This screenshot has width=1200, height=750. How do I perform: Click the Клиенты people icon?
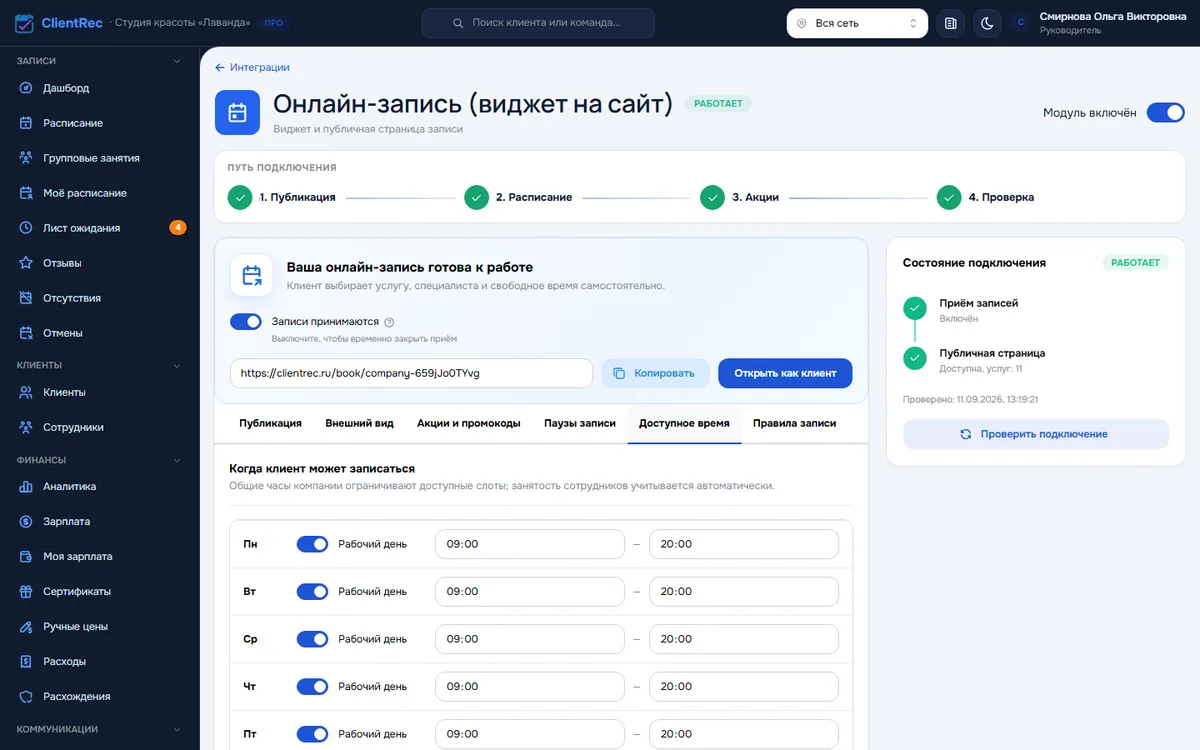point(26,392)
